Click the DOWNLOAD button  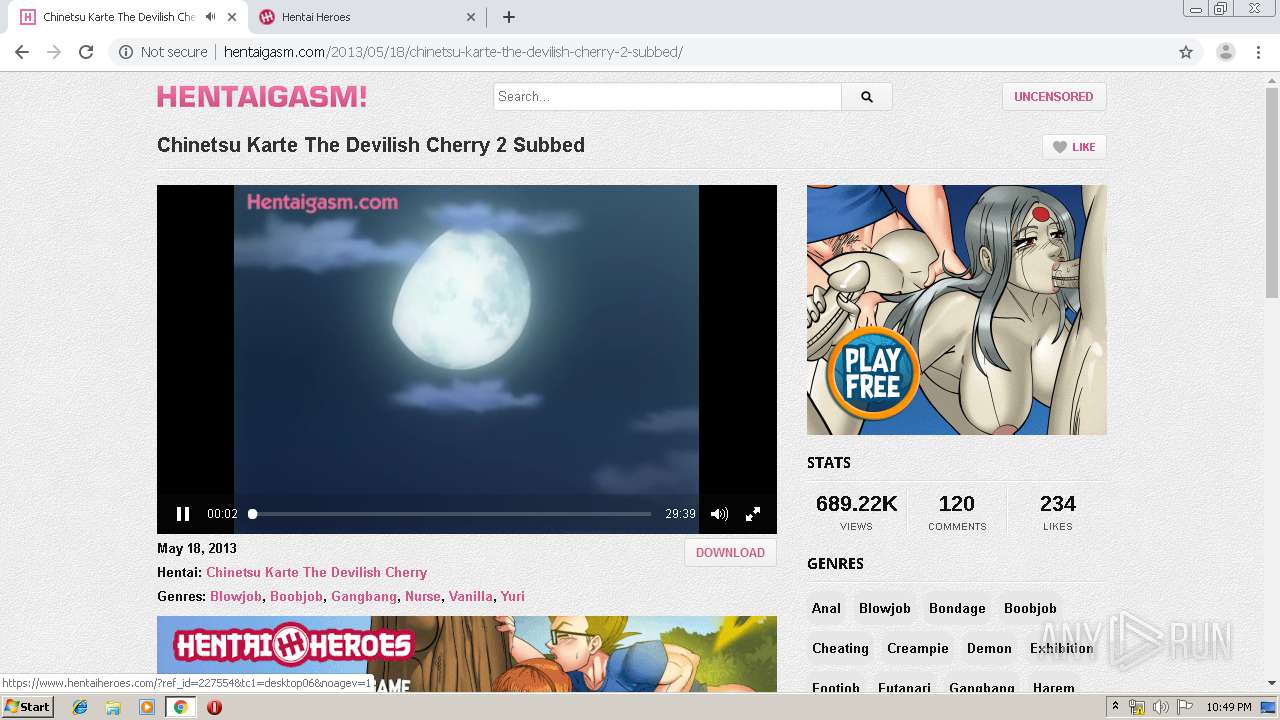[x=730, y=552]
